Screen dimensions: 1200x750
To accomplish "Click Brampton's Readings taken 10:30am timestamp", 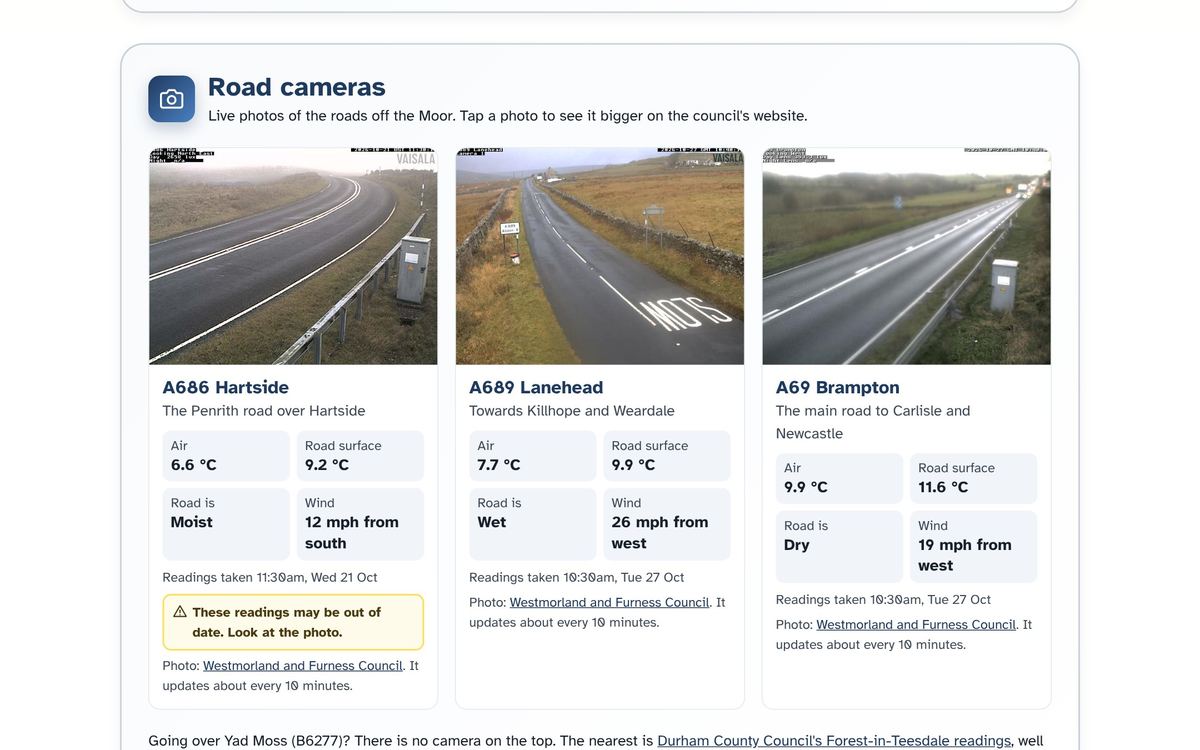I will tap(883, 599).
